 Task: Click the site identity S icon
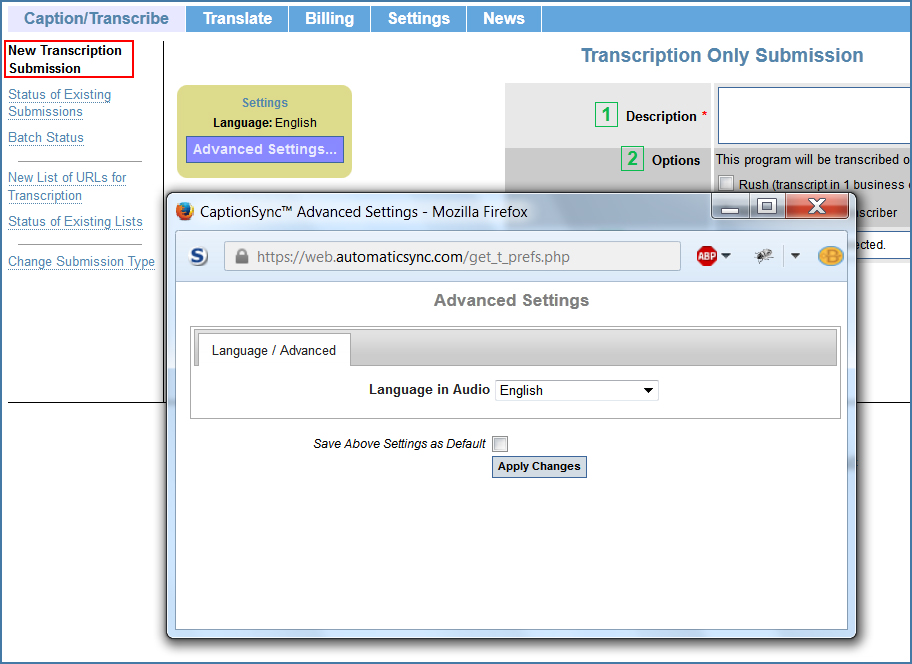199,256
